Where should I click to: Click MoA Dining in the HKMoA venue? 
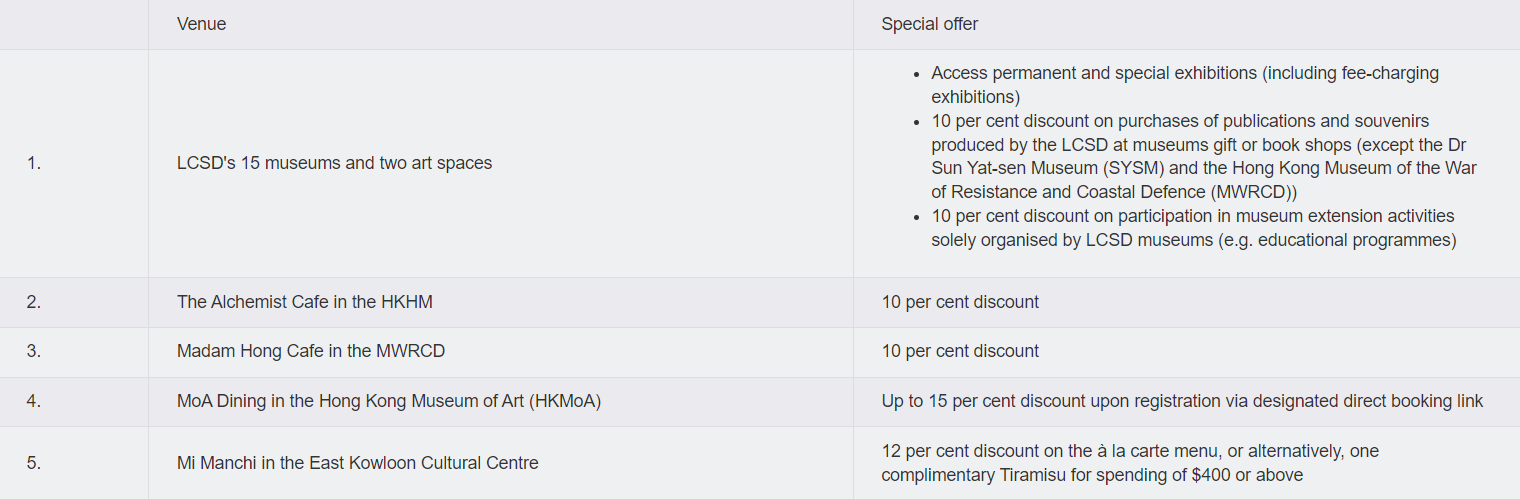(388, 402)
